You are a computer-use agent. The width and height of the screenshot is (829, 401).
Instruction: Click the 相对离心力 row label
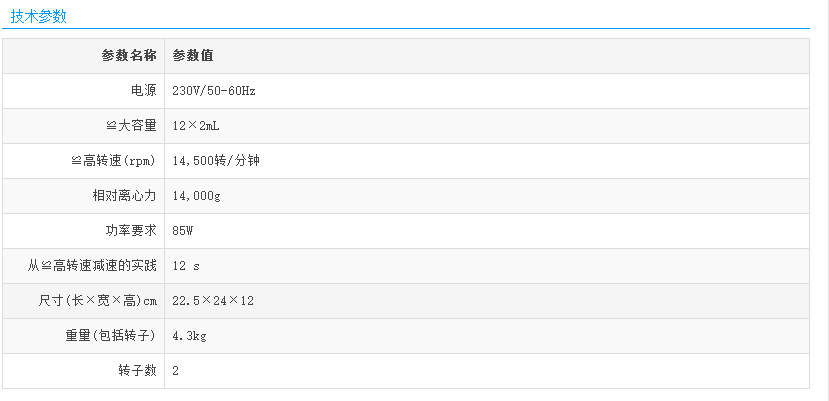click(x=124, y=196)
